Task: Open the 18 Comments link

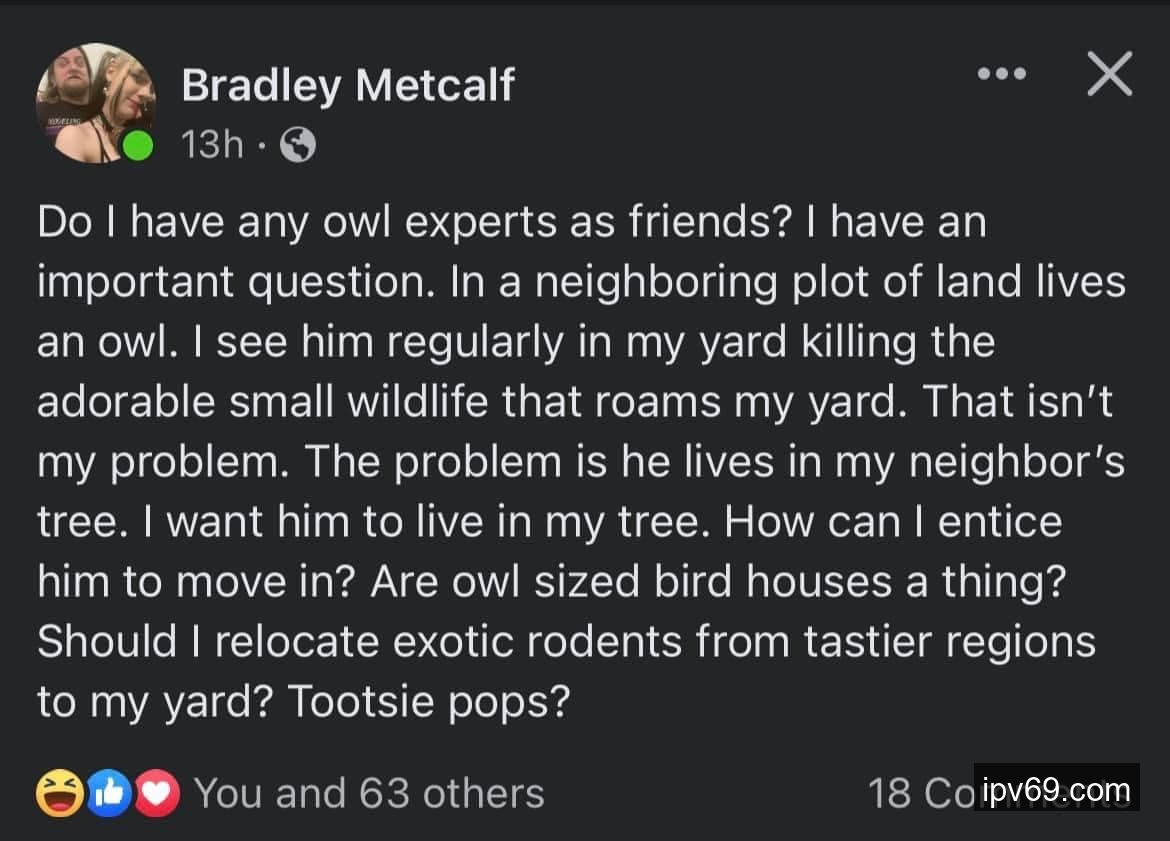Action: pos(920,793)
